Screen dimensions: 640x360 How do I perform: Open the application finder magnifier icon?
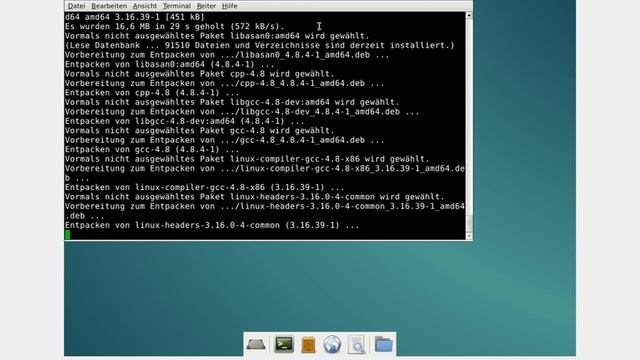click(x=357, y=345)
